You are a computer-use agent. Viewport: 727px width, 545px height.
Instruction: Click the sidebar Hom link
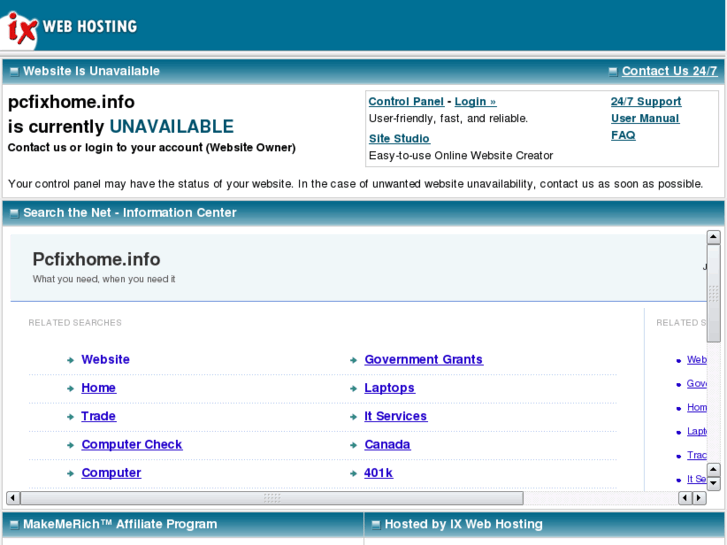(x=696, y=407)
